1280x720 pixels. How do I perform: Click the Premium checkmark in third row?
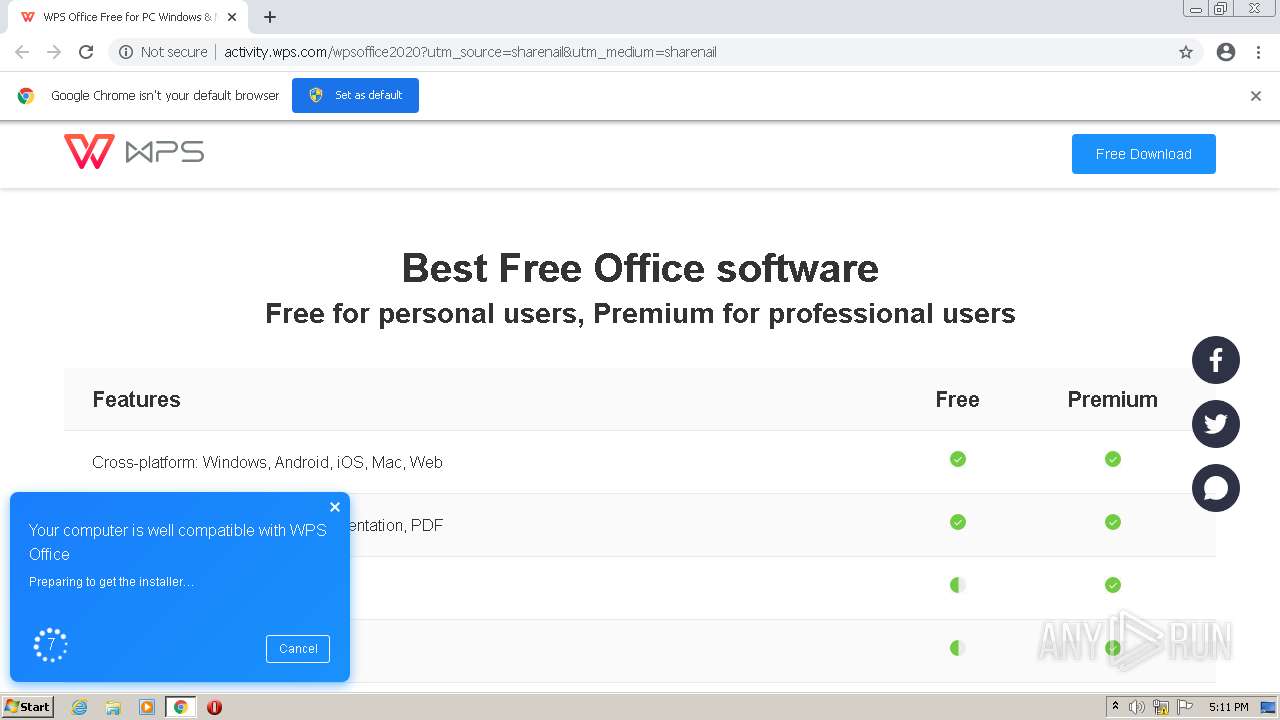tap(1113, 585)
